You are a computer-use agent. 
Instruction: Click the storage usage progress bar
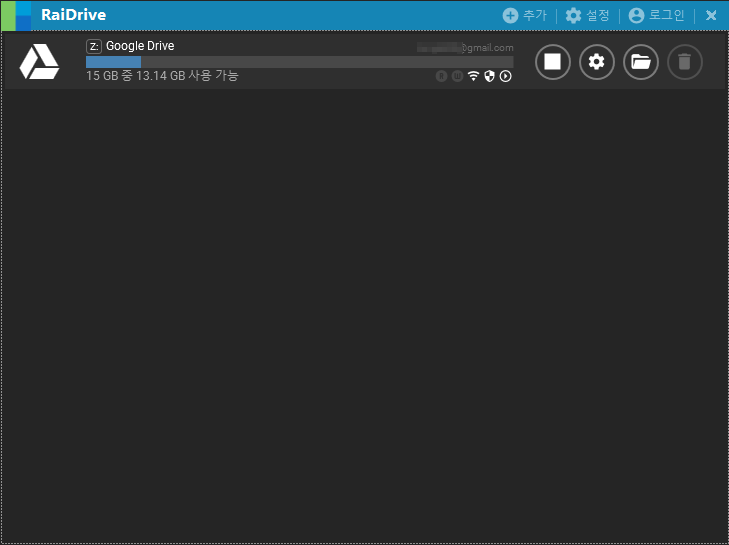click(300, 62)
